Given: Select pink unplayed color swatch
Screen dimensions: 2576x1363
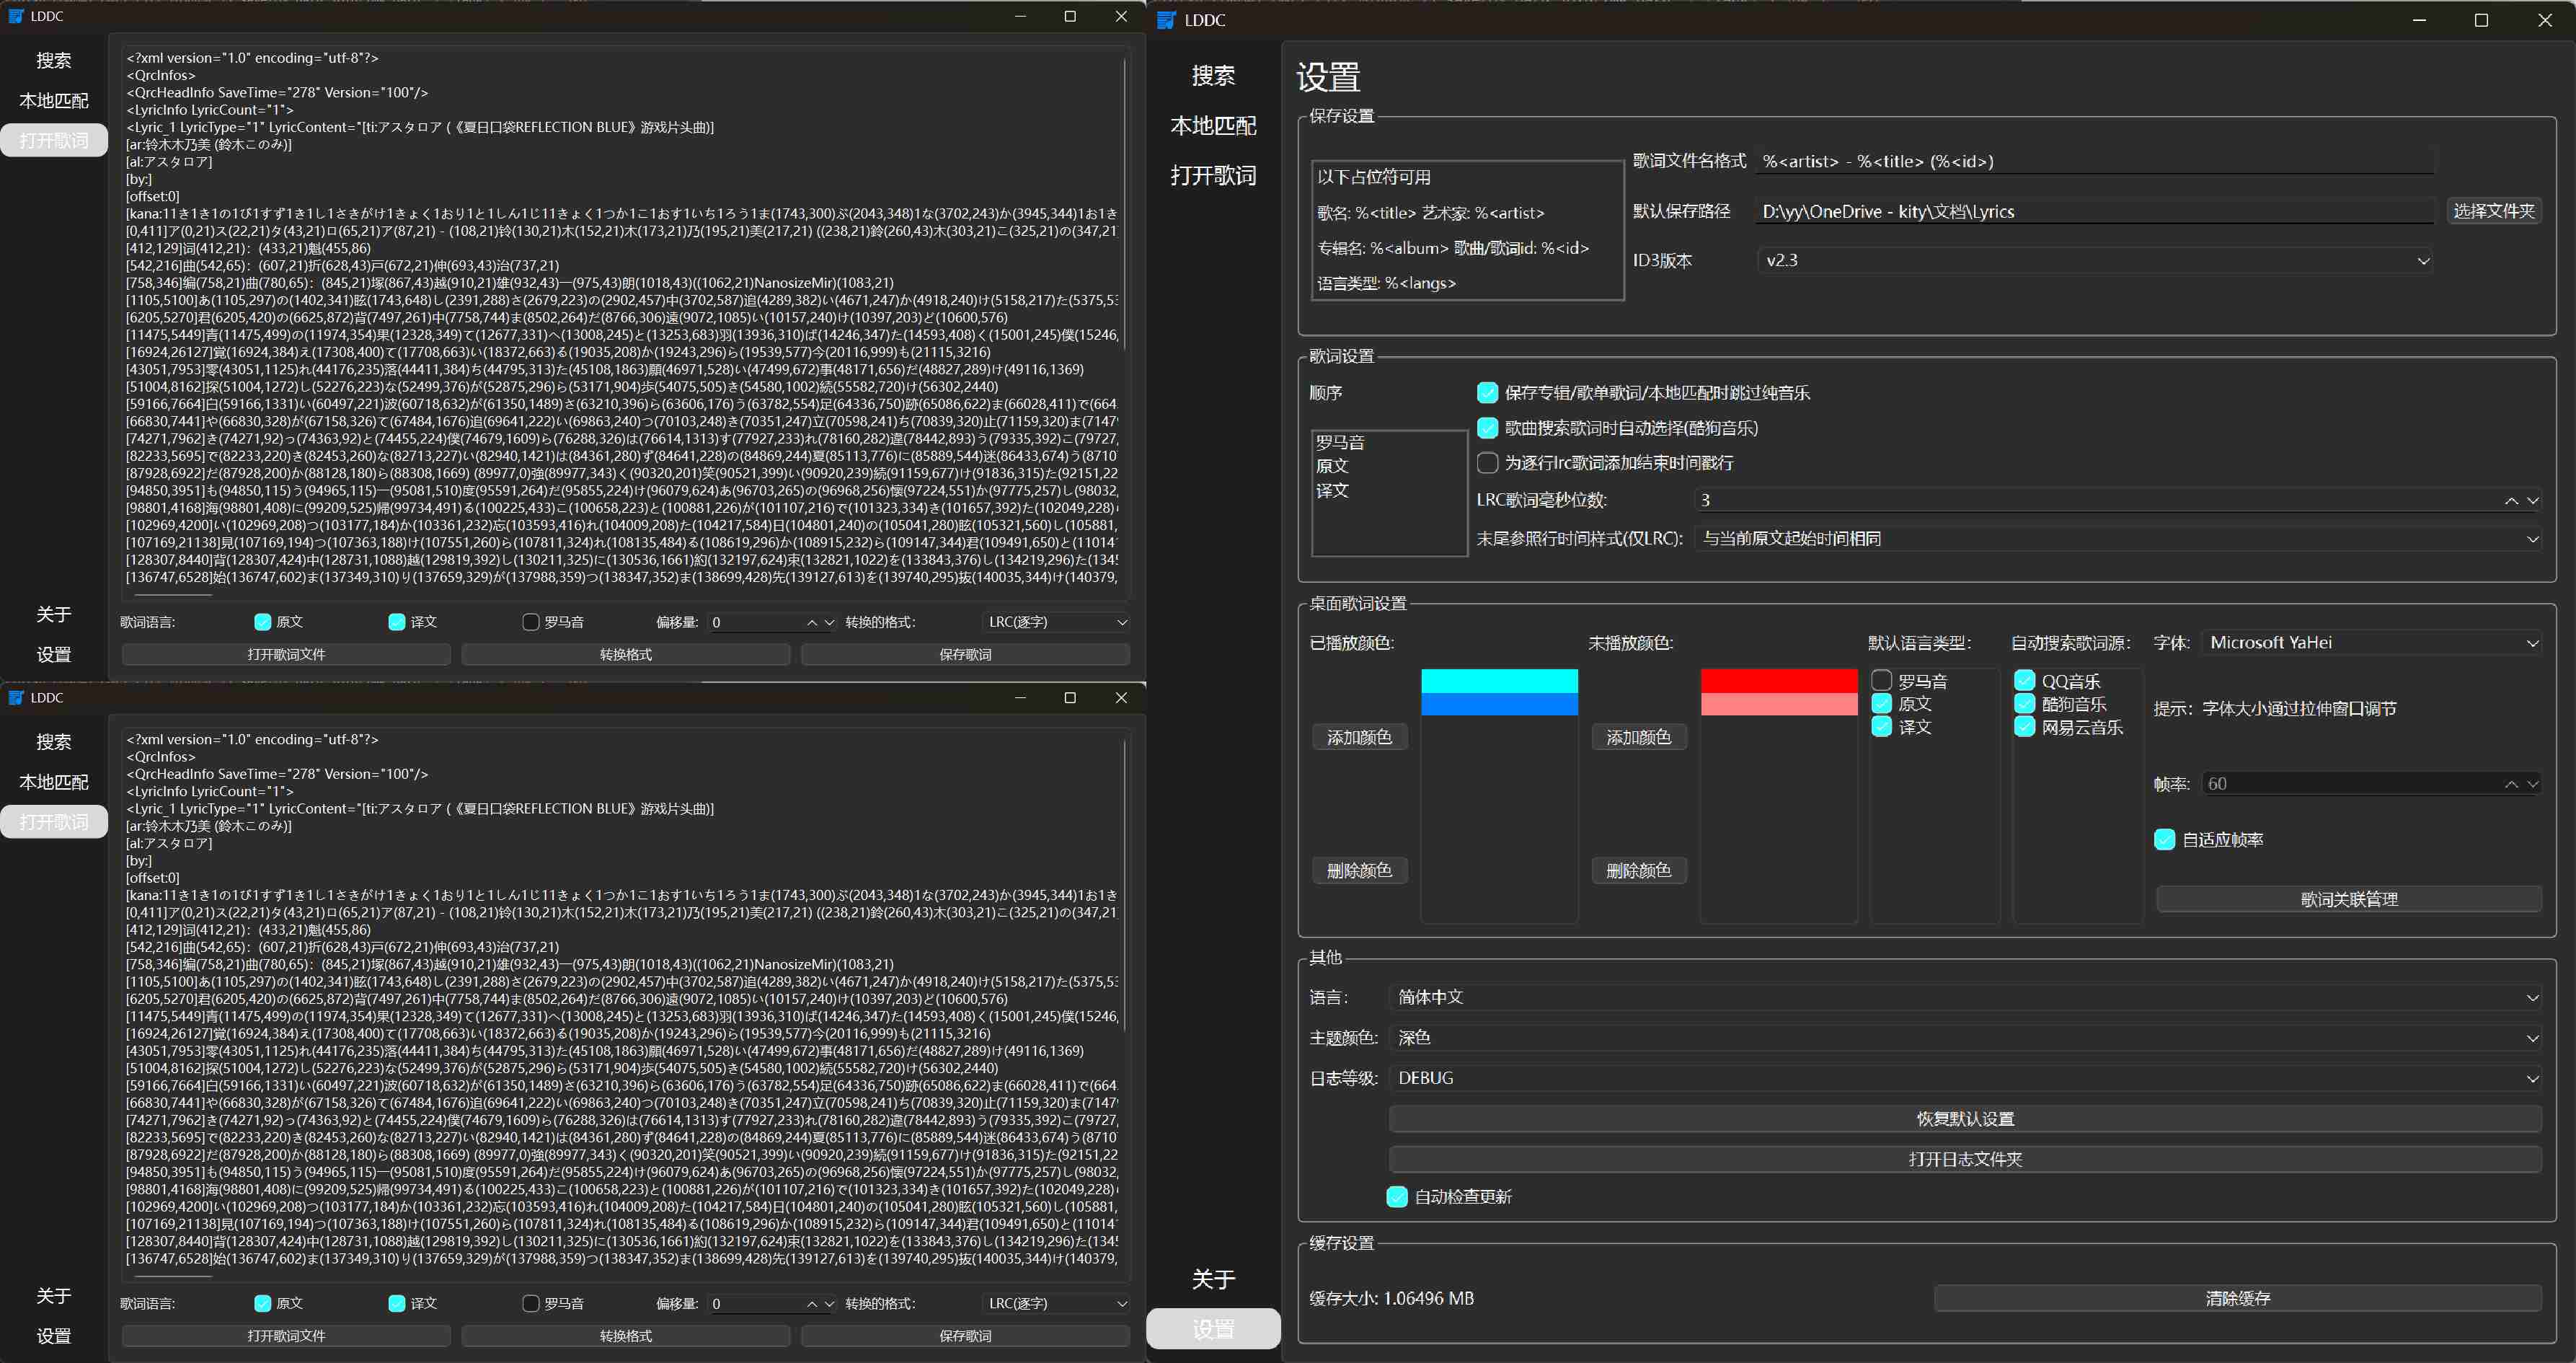Looking at the screenshot, I should [1778, 704].
